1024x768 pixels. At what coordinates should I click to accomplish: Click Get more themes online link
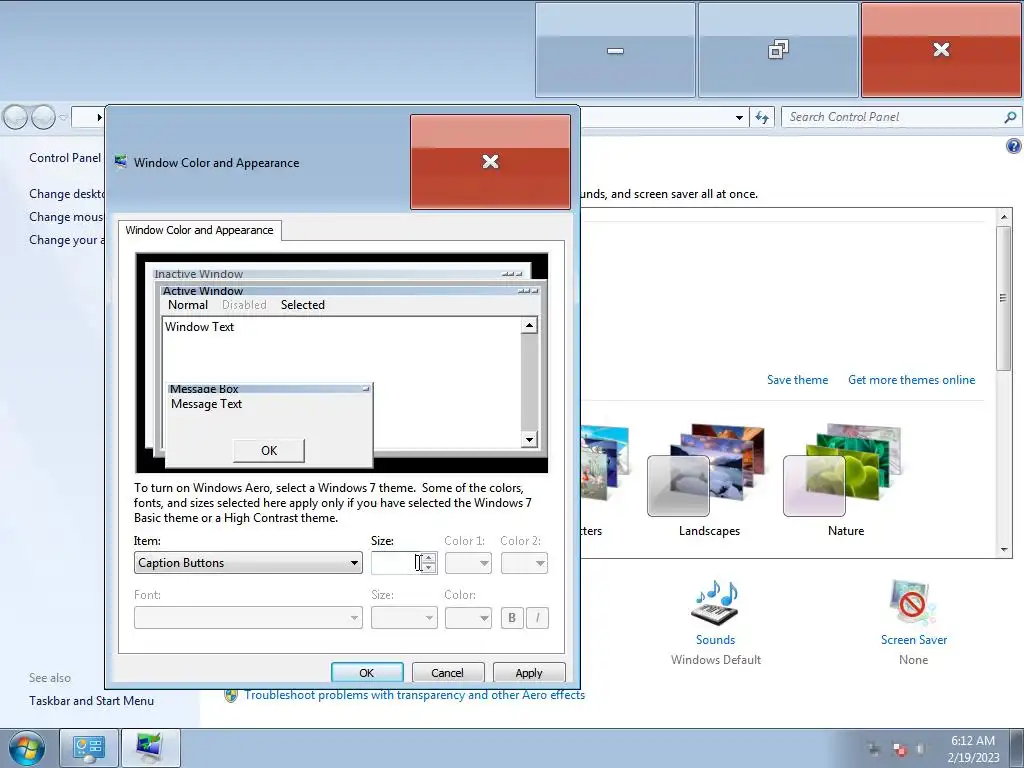click(x=911, y=380)
